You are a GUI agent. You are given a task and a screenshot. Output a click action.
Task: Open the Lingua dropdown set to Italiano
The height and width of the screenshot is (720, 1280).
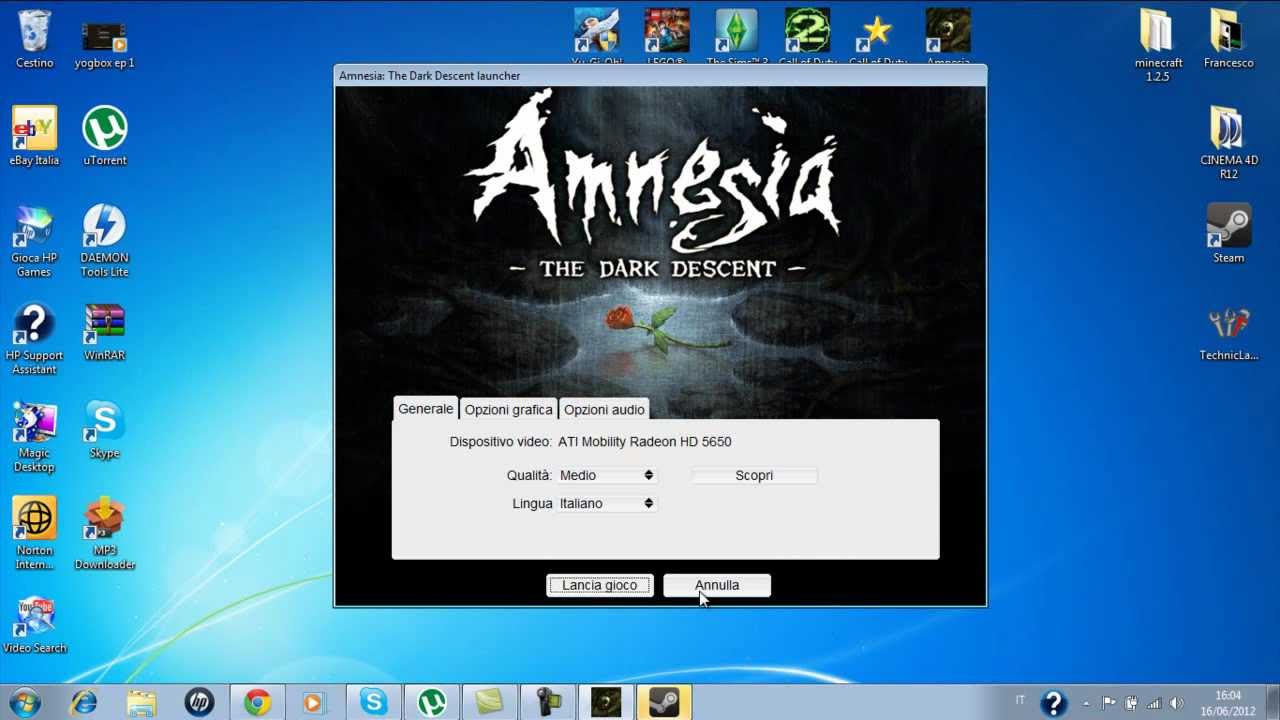point(607,503)
